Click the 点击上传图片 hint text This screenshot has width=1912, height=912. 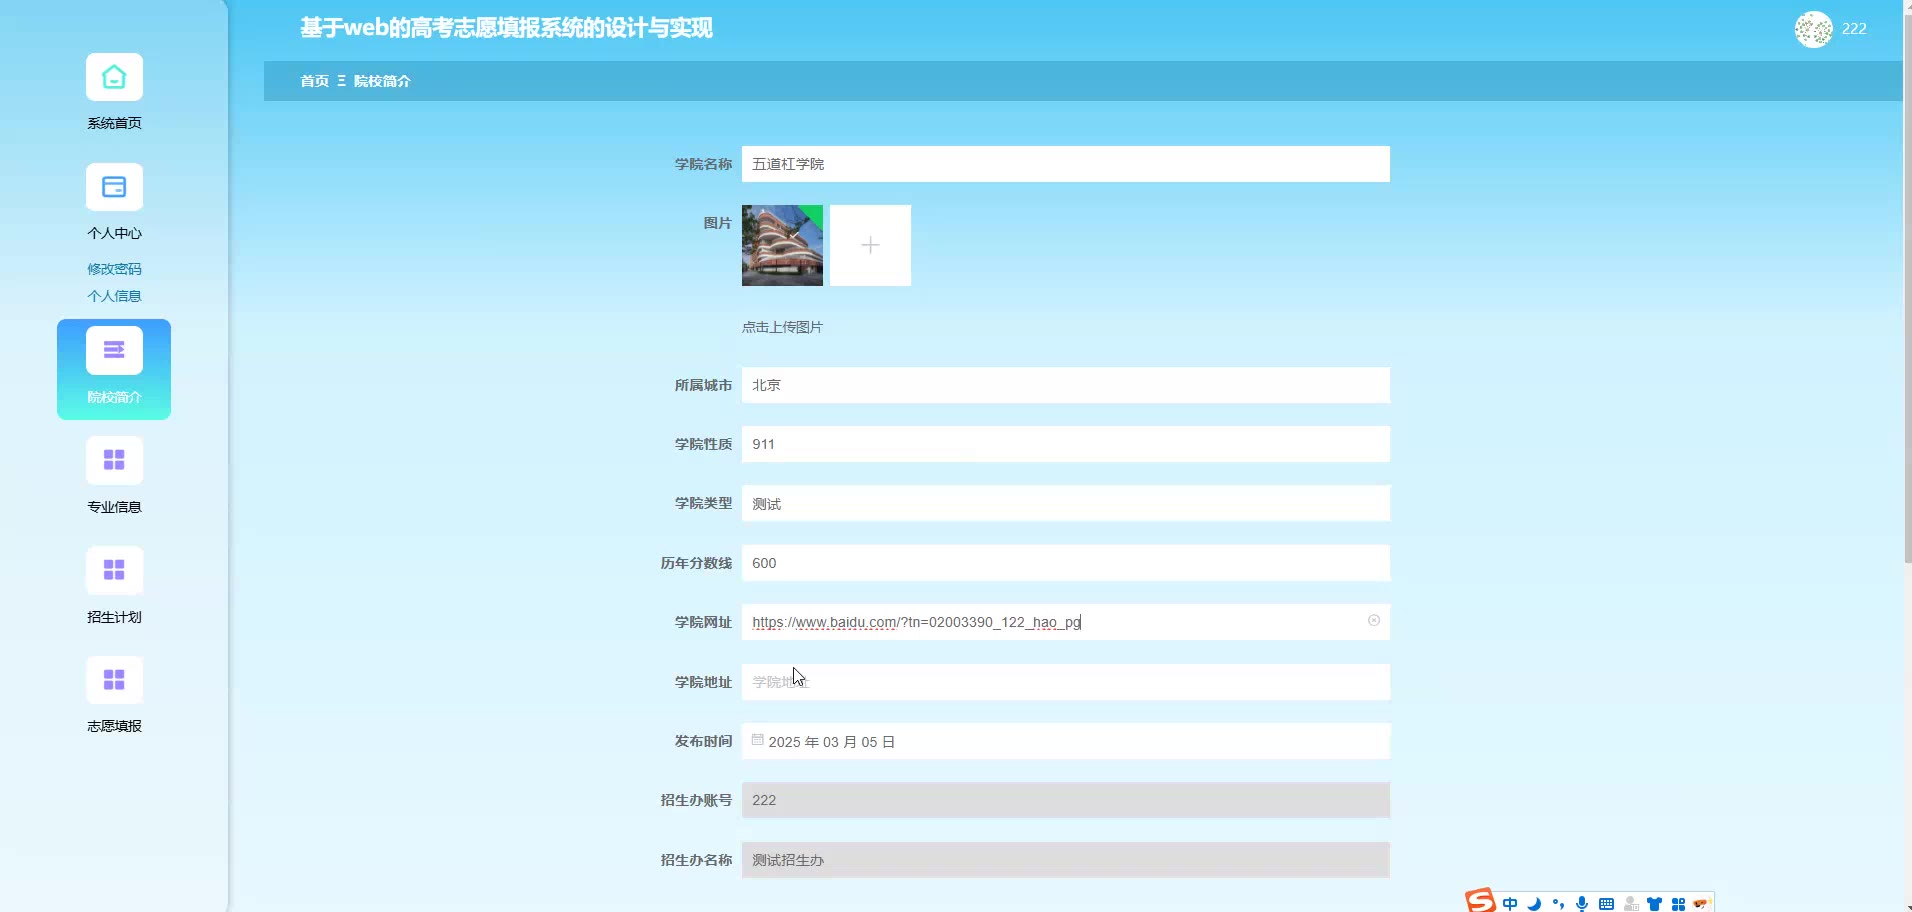782,327
